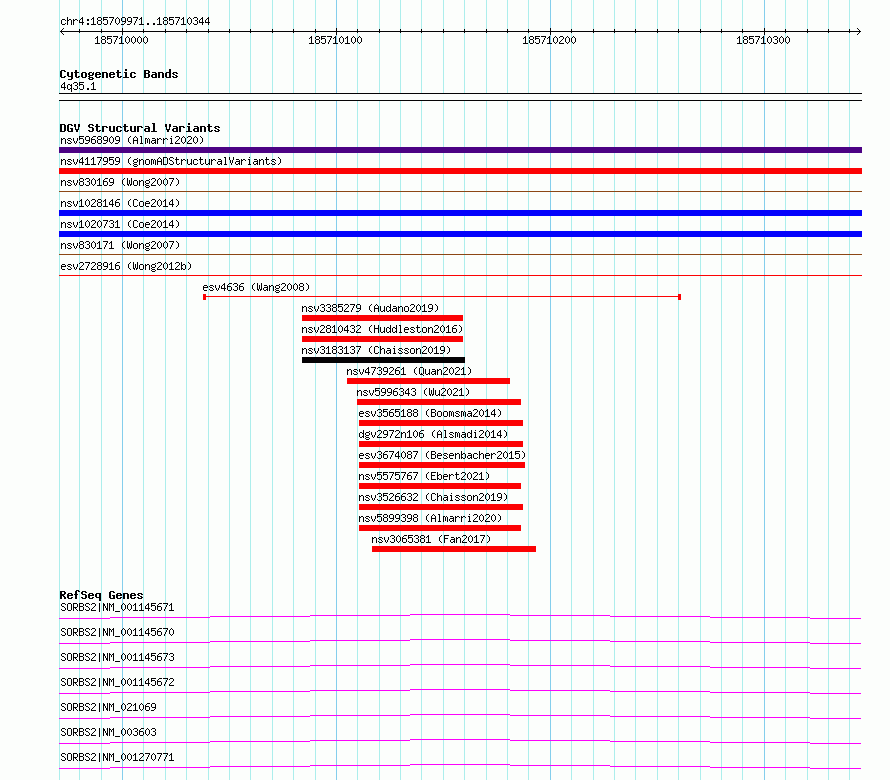This screenshot has height=780, width=890.
Task: Select the RefSeq Genes track title
Action: [101, 595]
